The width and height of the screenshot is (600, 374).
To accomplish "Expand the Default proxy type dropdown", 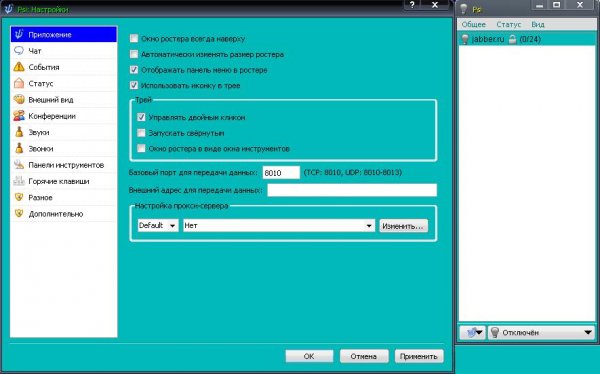I will tap(158, 225).
